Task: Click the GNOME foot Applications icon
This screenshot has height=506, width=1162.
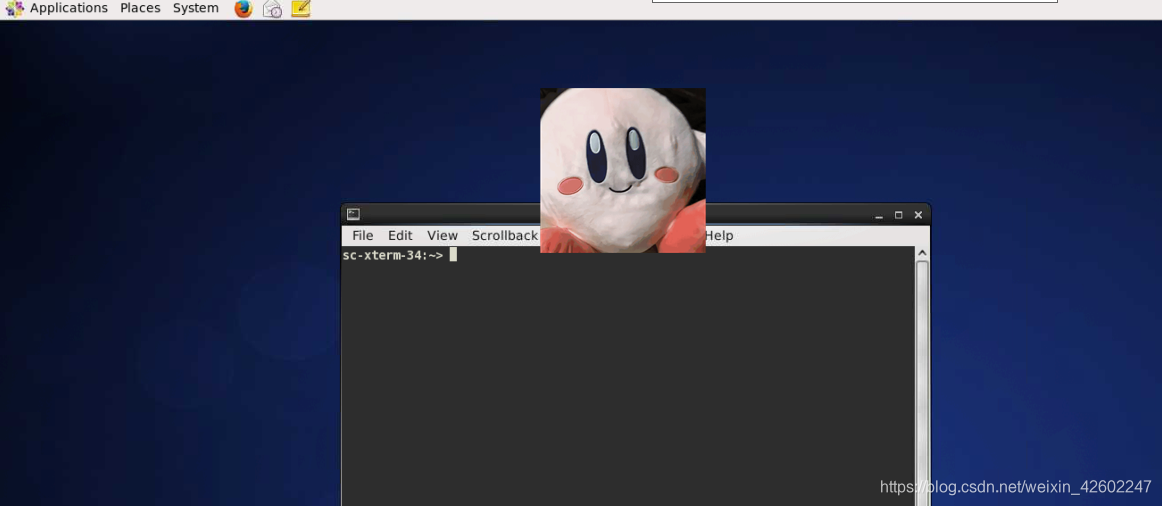Action: [x=14, y=9]
